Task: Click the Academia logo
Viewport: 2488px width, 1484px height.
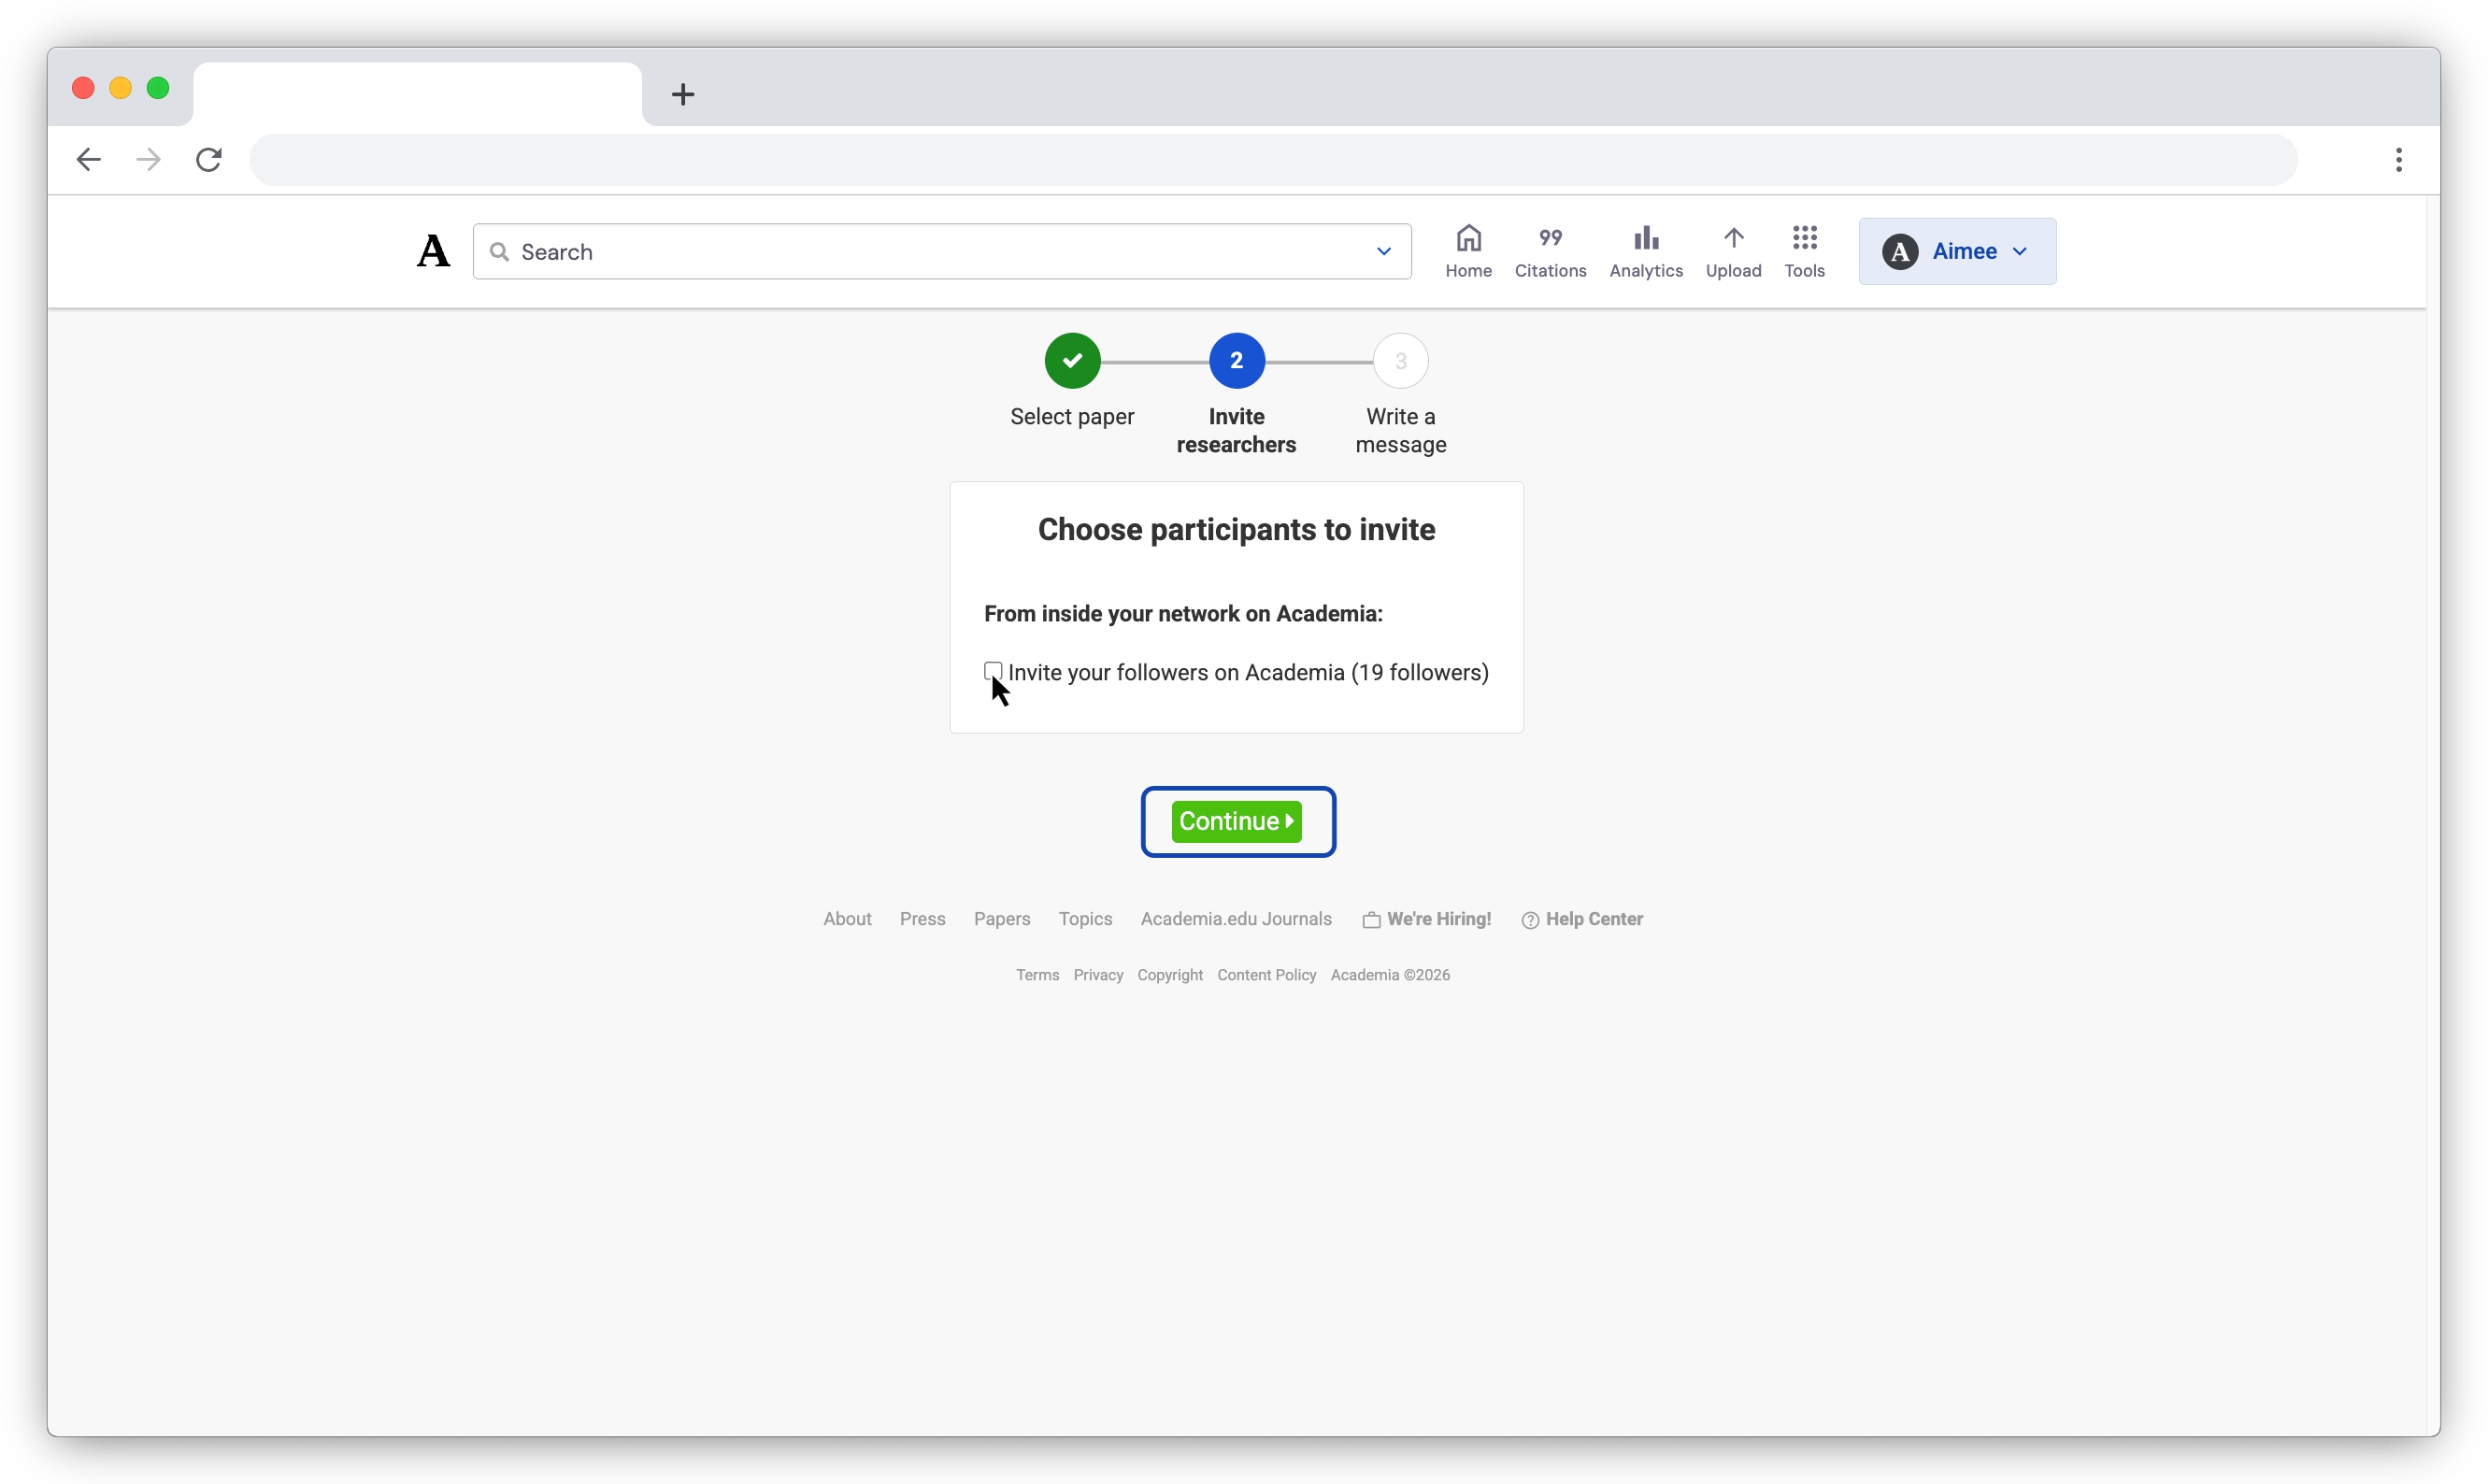Action: coord(433,251)
